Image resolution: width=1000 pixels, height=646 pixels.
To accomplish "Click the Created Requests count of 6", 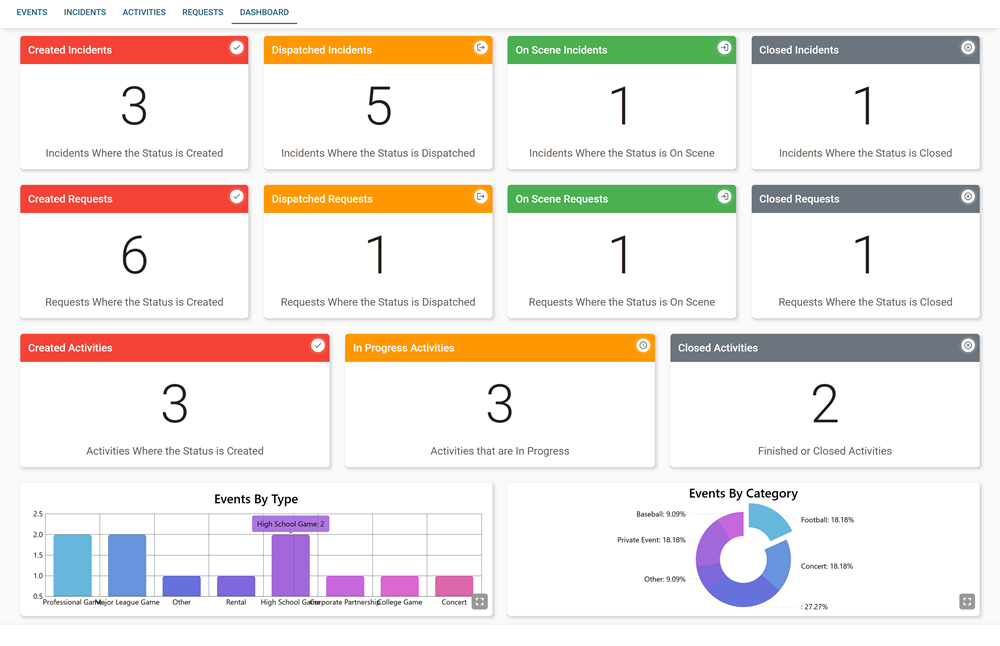I will tap(134, 255).
